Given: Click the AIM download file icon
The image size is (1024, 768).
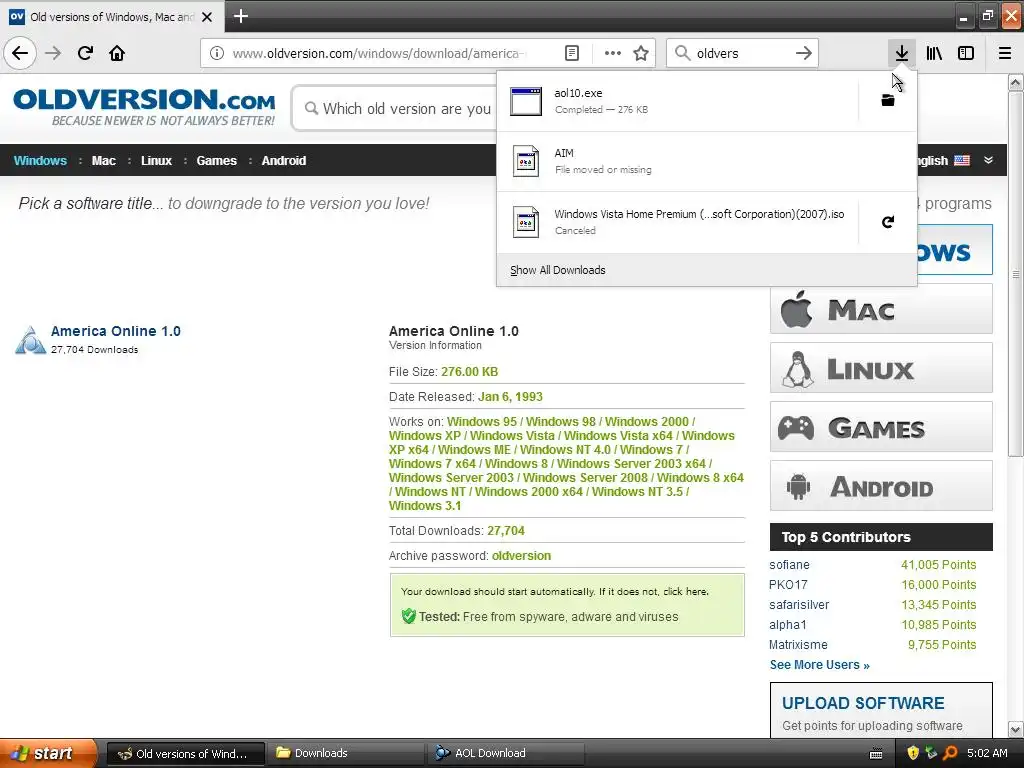Looking at the screenshot, I should point(526,161).
